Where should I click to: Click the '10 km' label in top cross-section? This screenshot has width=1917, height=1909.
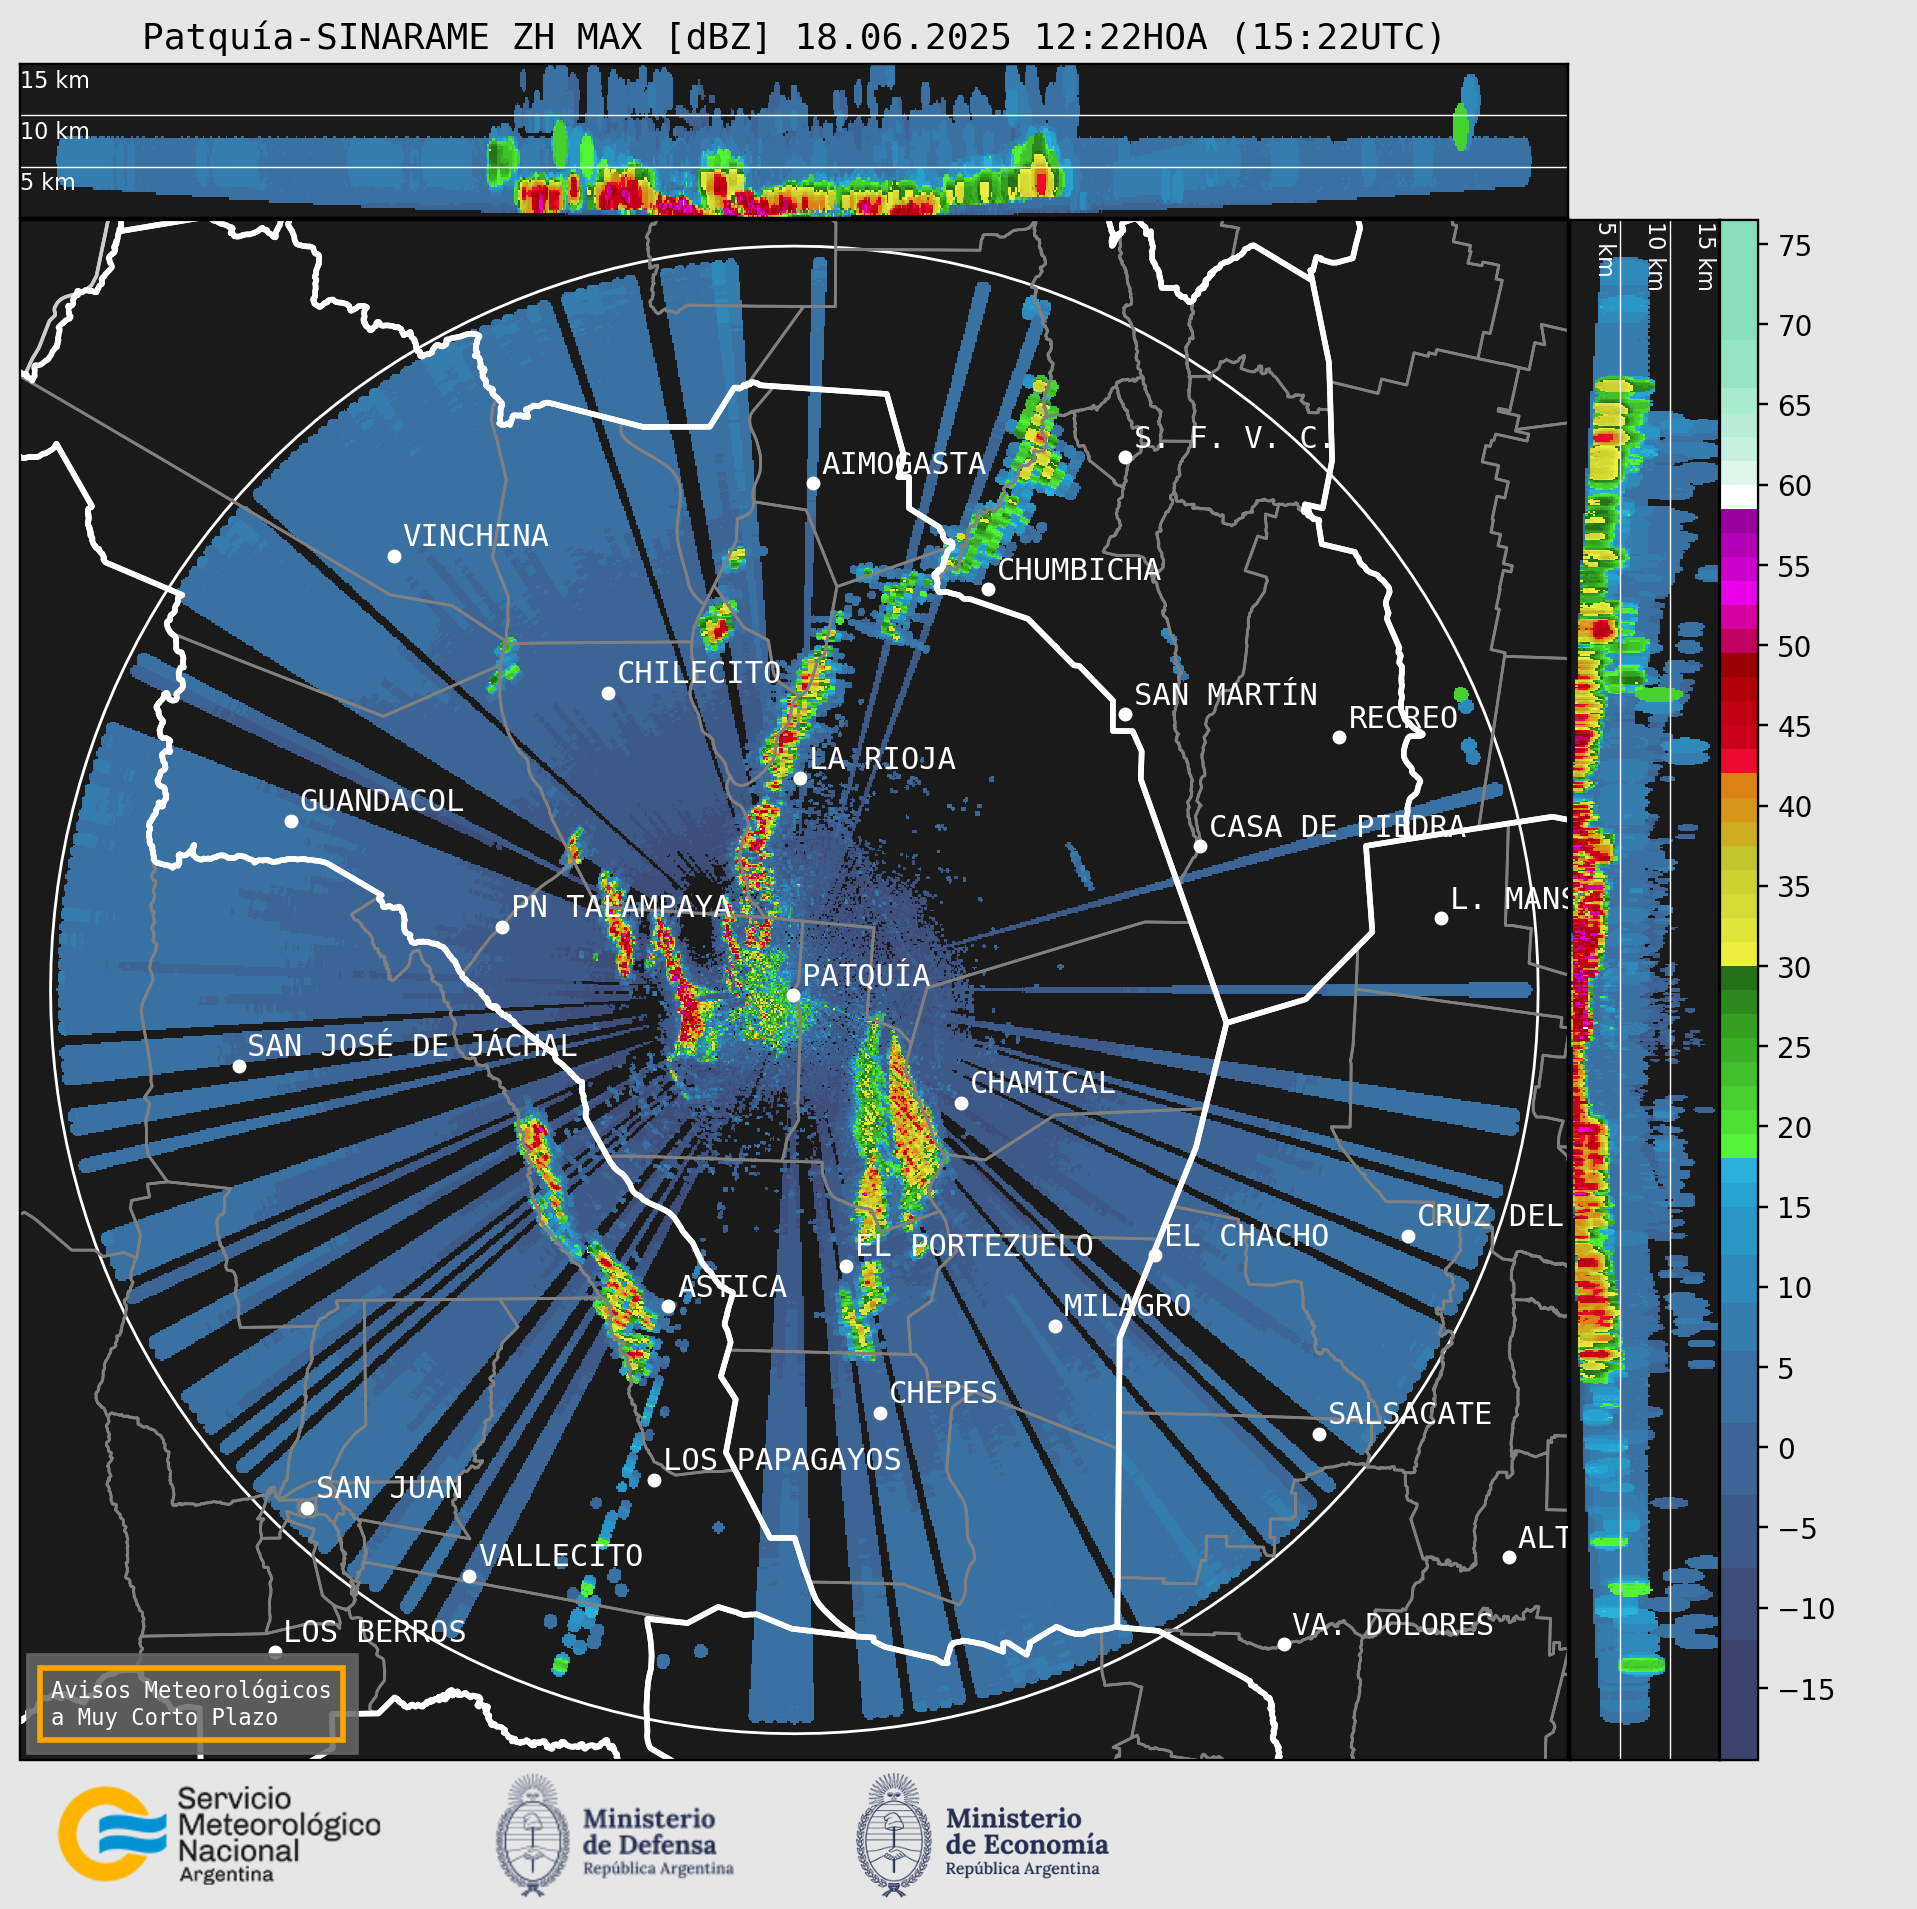click(55, 131)
